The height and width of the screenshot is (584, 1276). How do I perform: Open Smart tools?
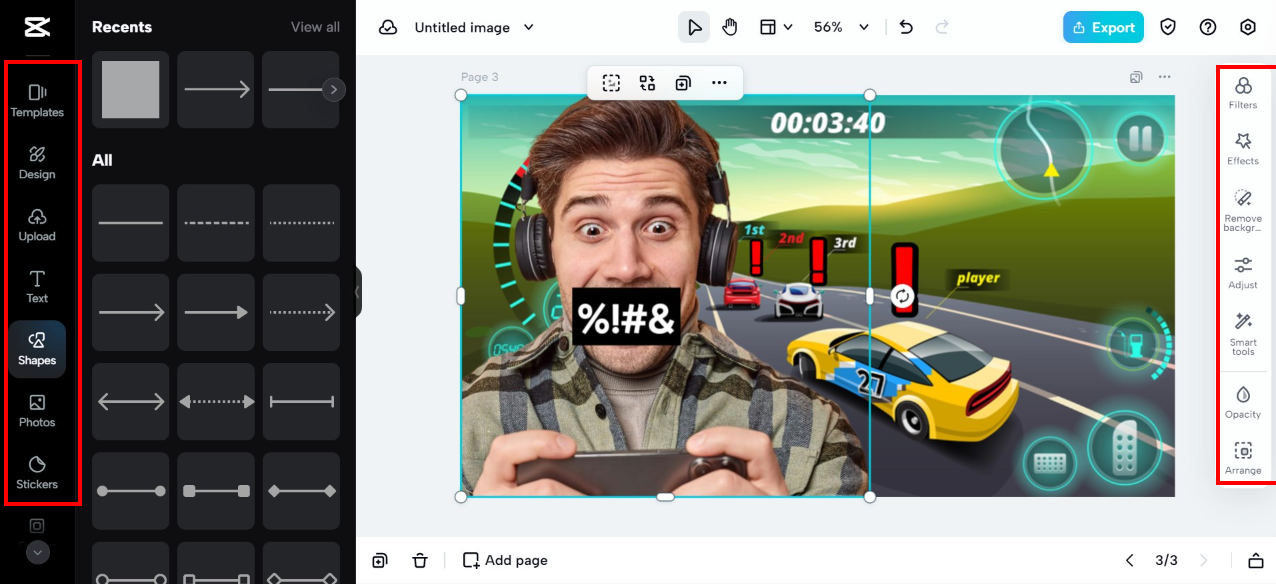(x=1243, y=334)
